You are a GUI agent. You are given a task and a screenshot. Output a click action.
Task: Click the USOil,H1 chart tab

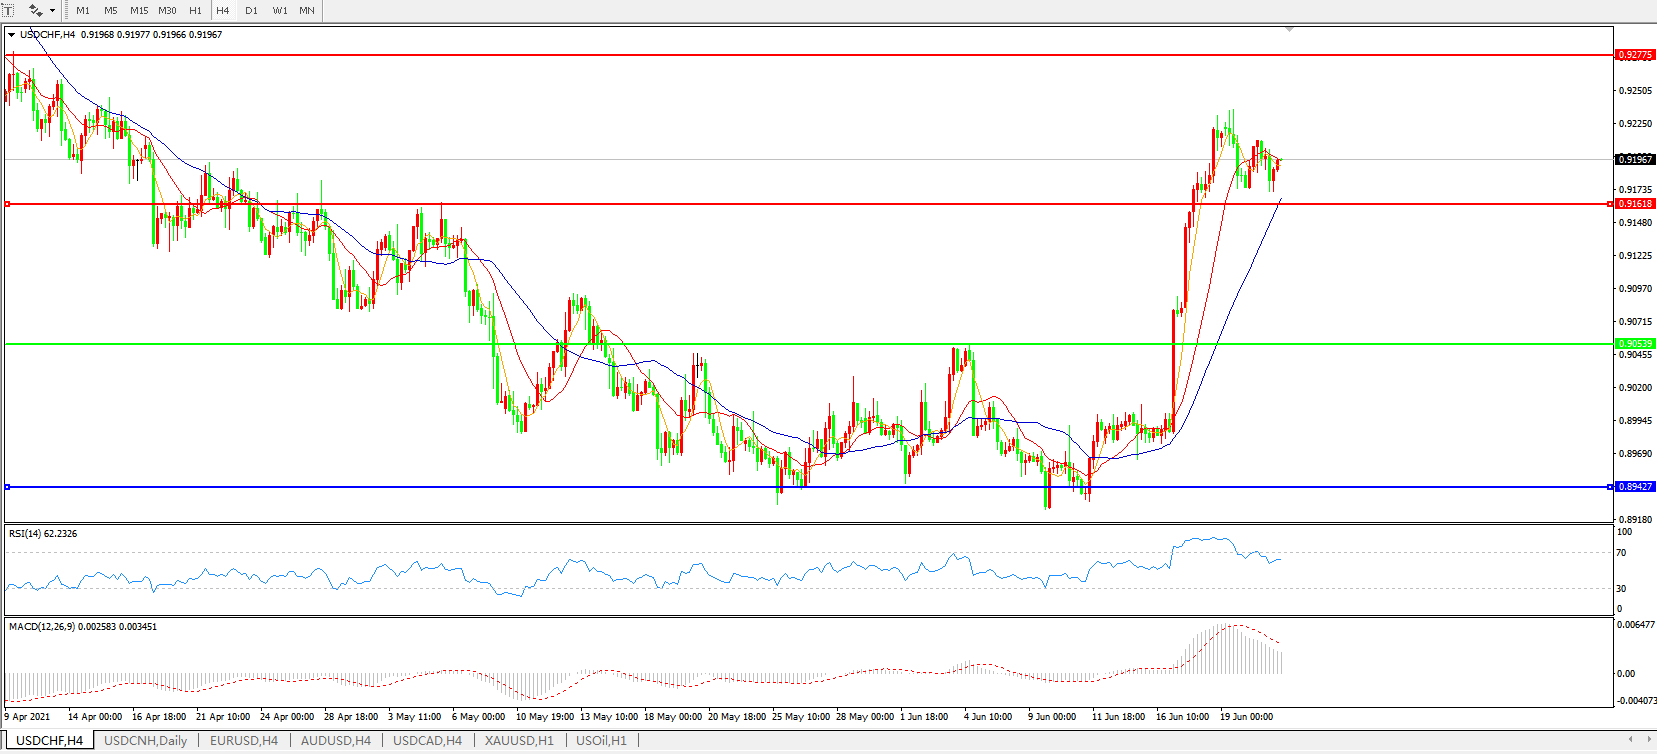tap(601, 741)
